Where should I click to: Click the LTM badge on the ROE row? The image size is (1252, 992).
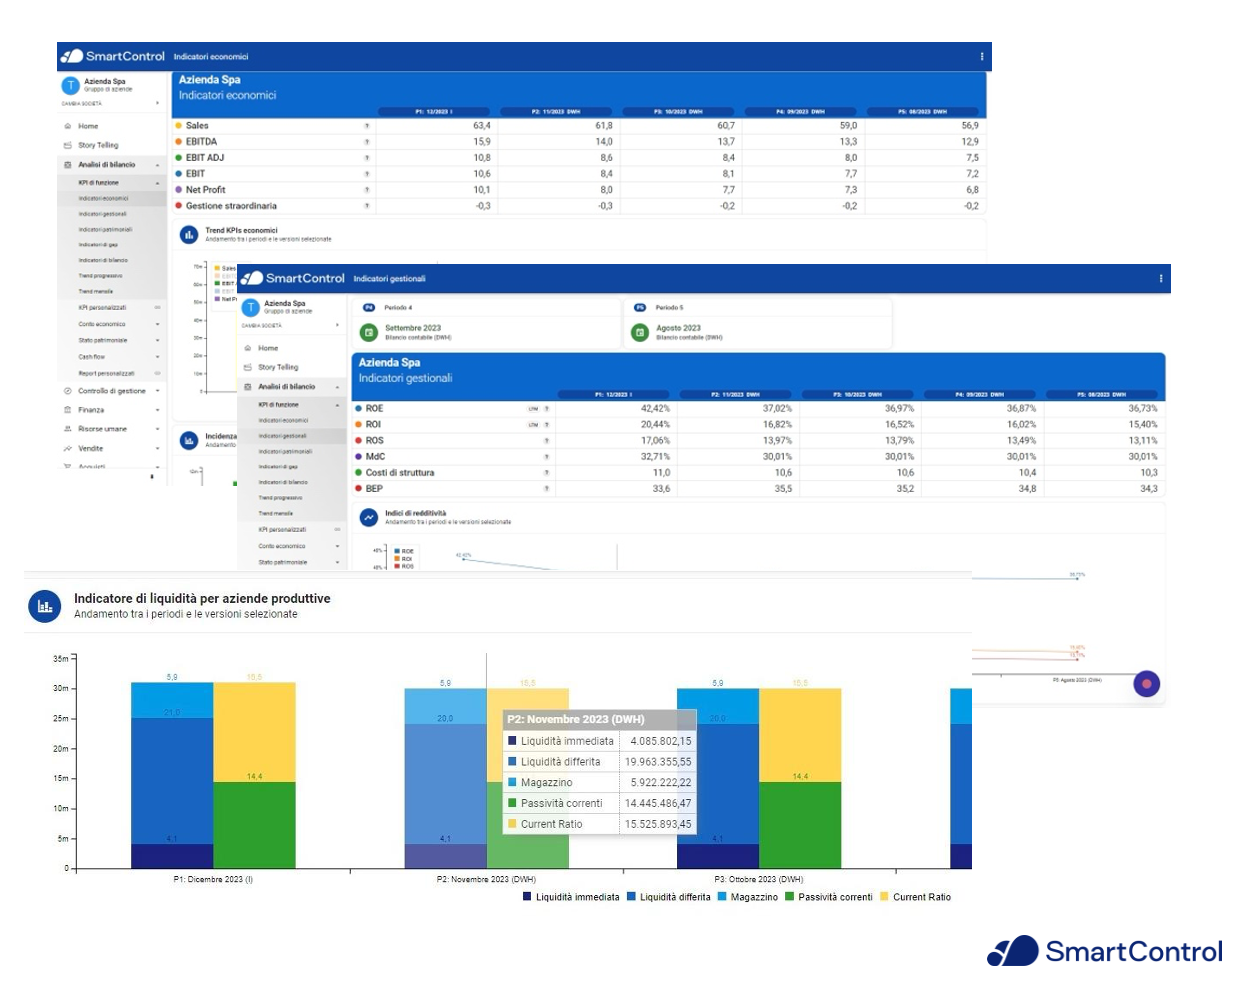pos(533,409)
